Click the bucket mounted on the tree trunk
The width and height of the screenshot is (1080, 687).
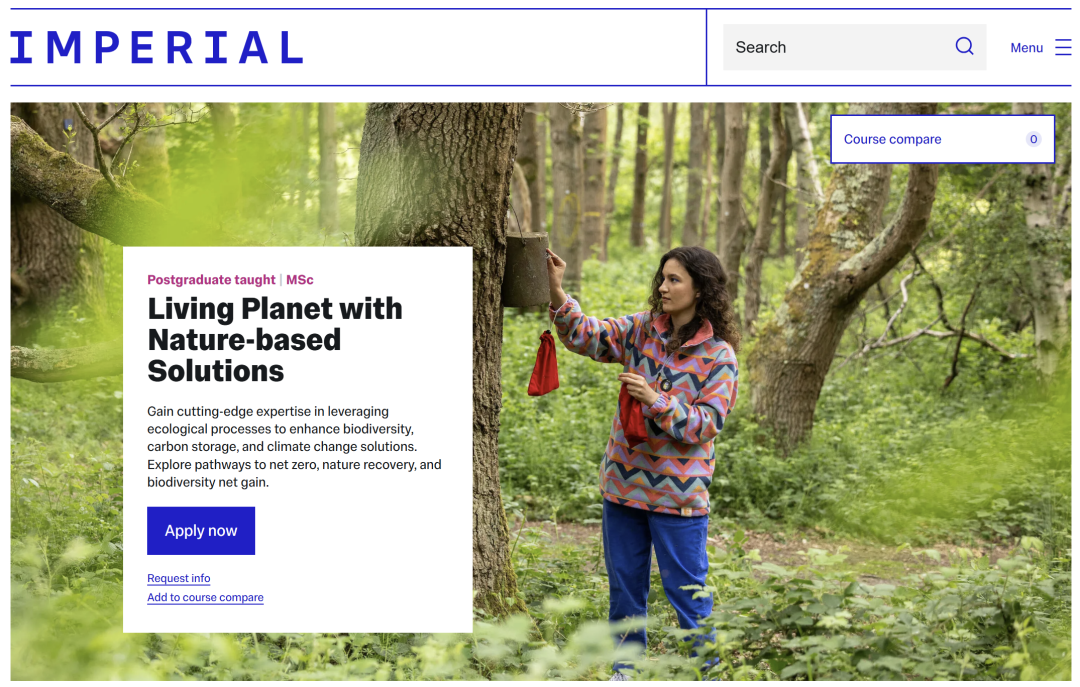point(526,270)
